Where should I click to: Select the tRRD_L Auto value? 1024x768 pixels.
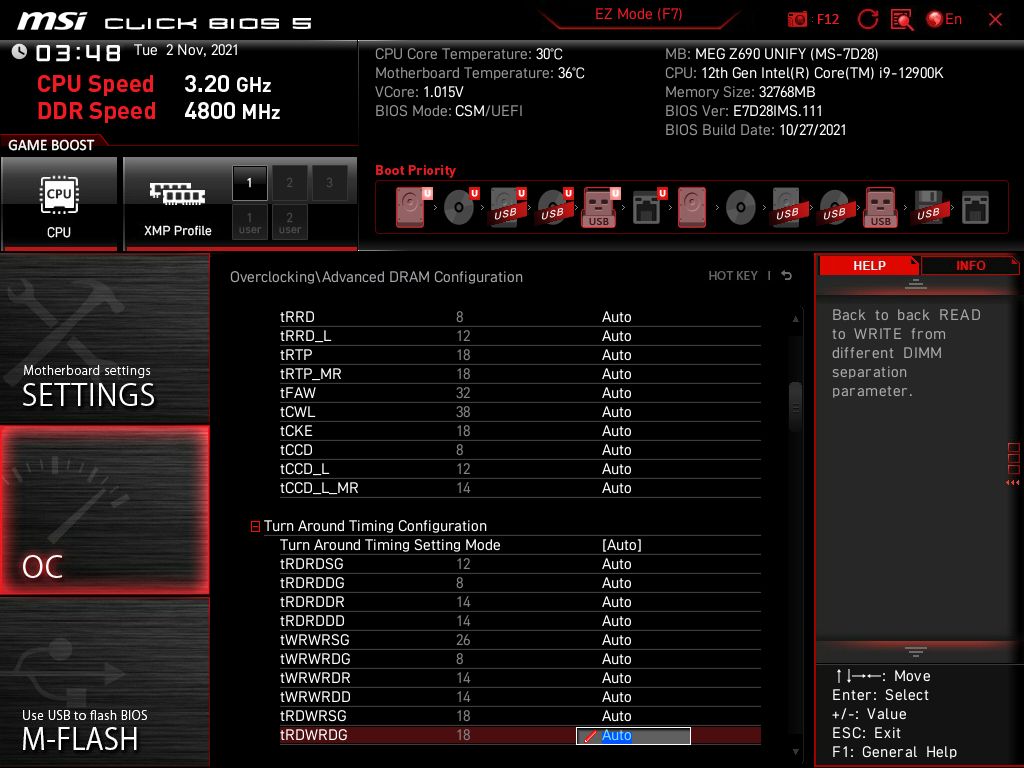616,336
